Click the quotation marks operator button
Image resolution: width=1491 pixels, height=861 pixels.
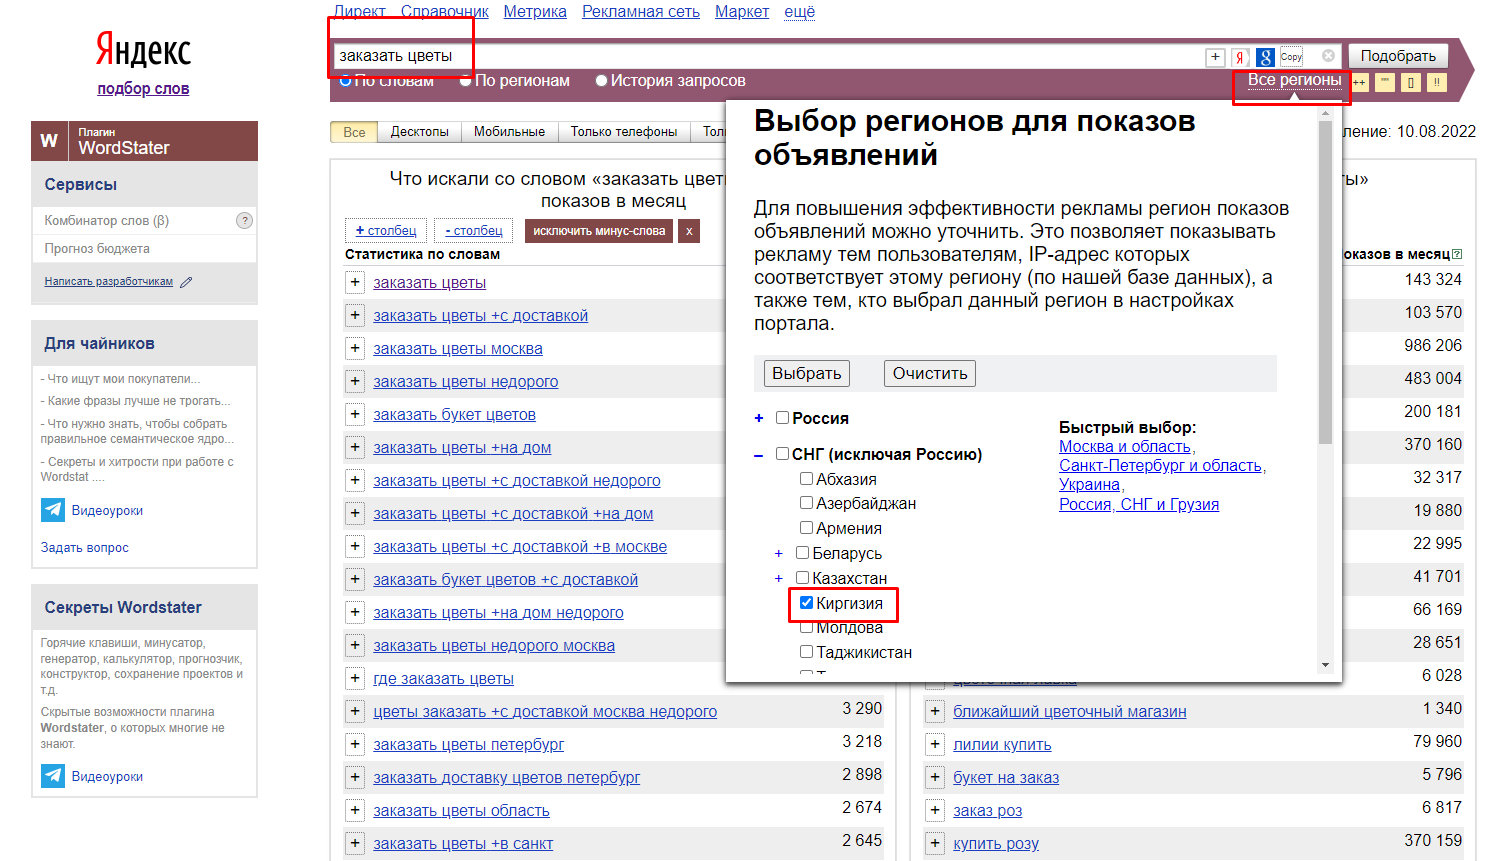(x=1385, y=82)
